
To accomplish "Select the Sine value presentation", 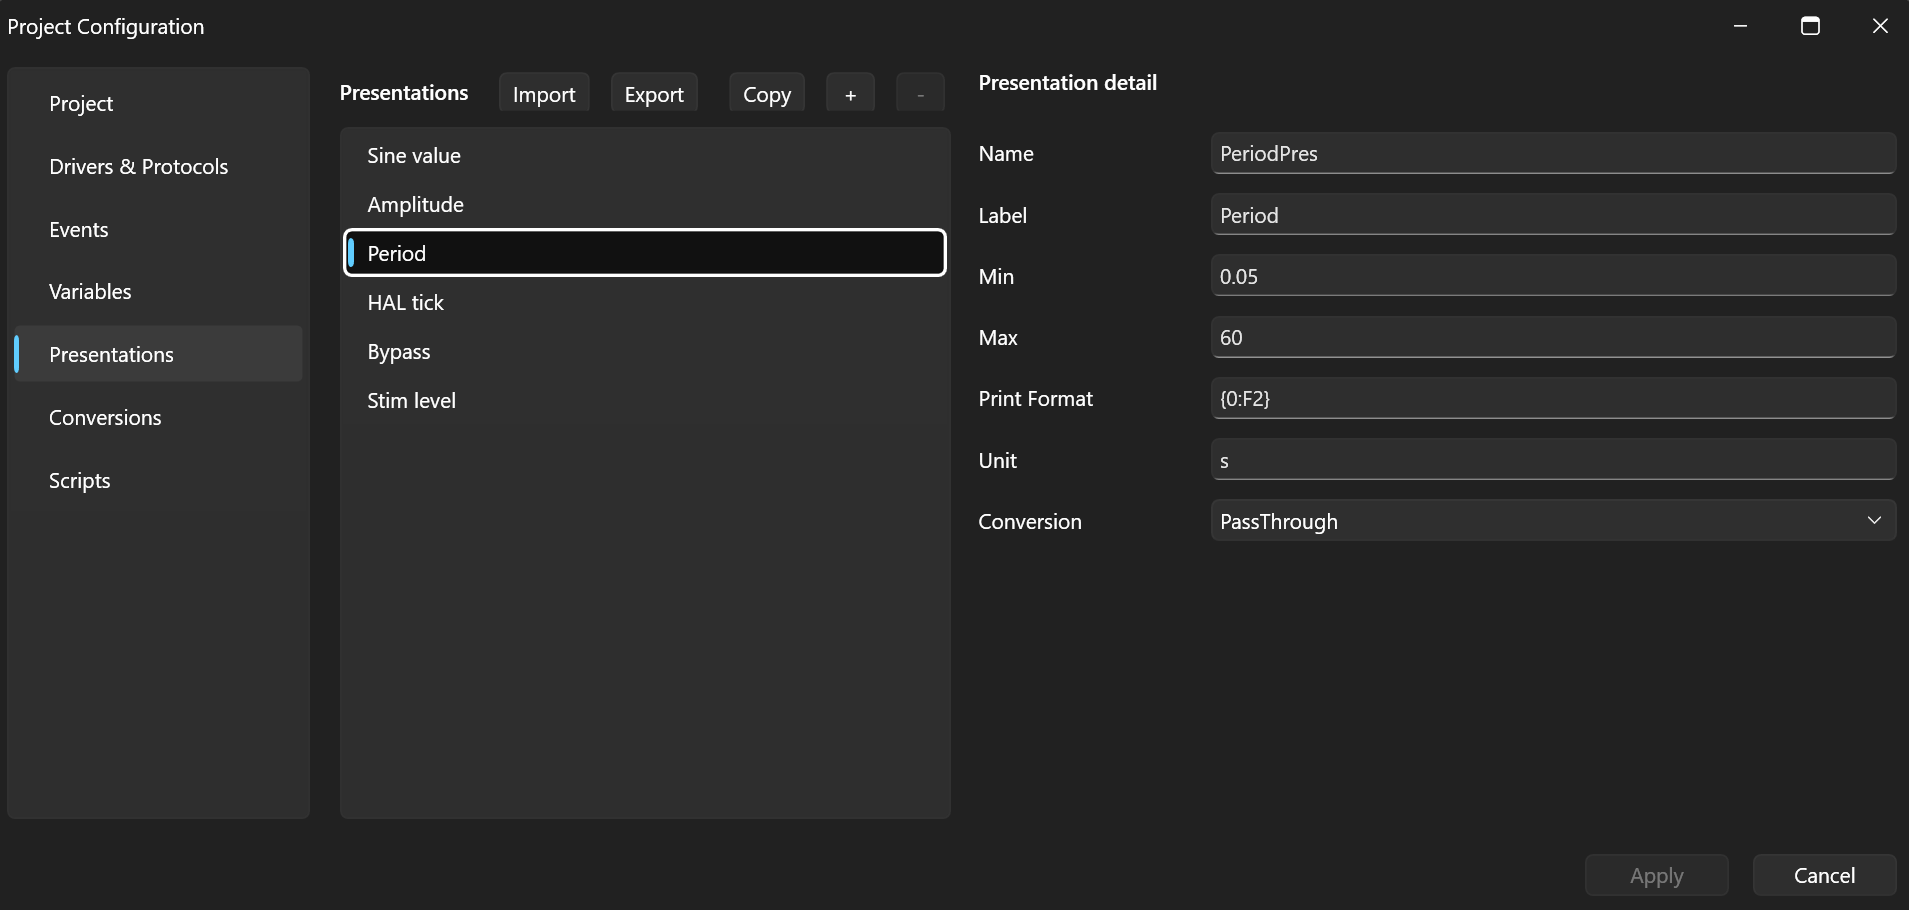I will pos(645,156).
